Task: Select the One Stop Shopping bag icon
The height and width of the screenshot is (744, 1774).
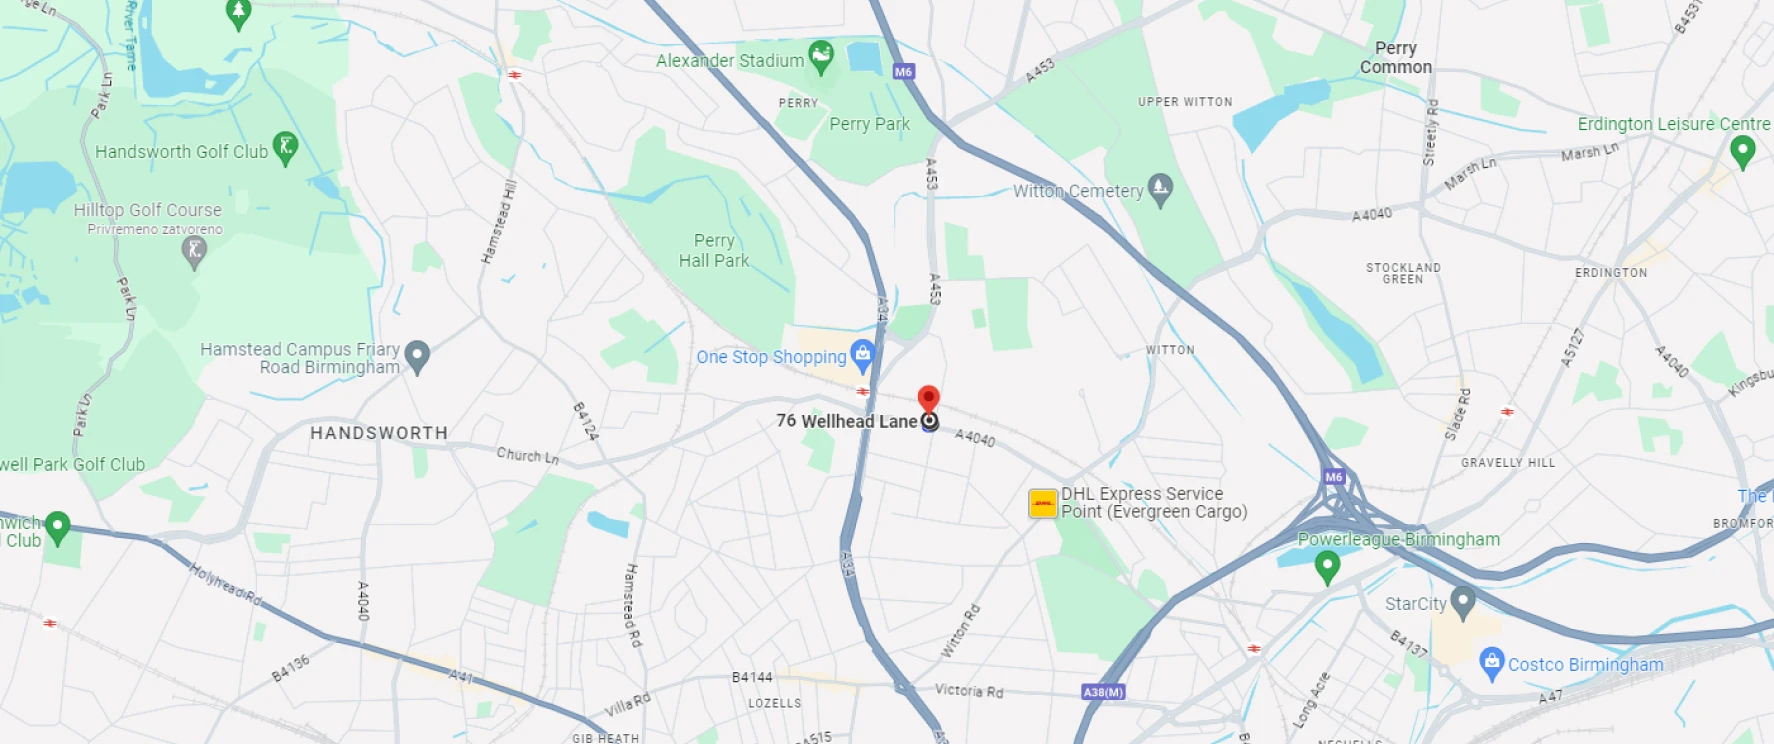Action: 862,355
